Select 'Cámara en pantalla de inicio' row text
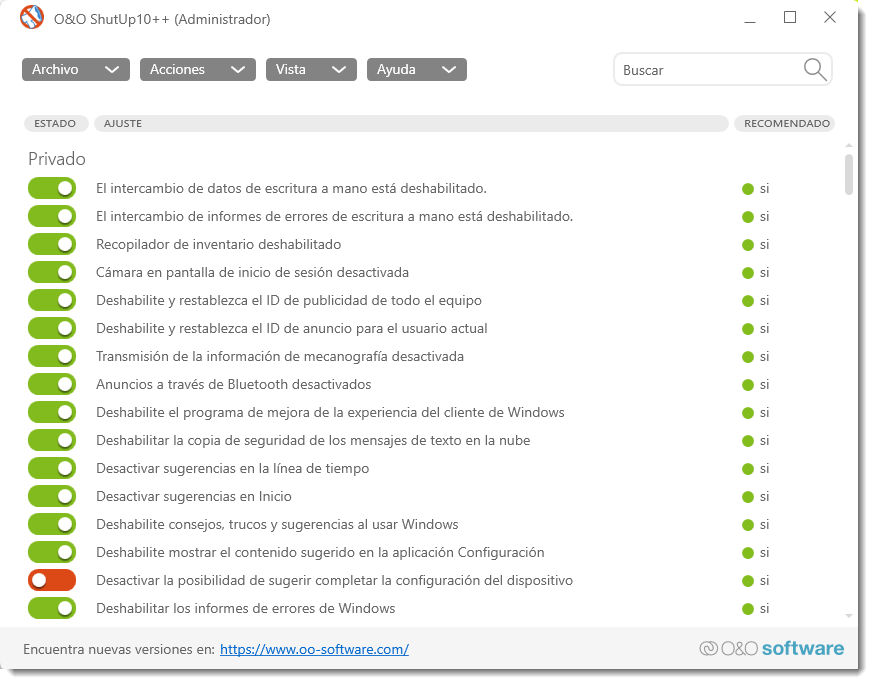 tap(252, 272)
